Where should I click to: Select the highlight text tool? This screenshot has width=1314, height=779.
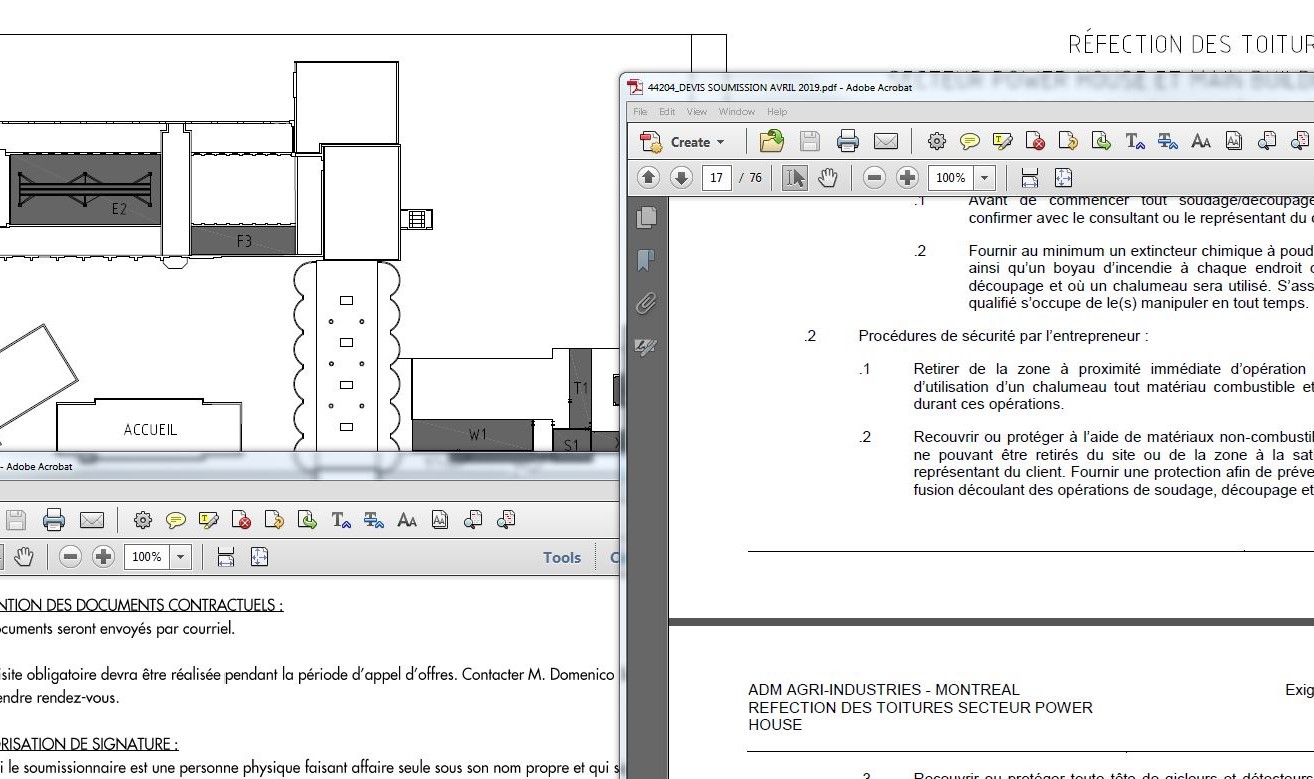1002,141
